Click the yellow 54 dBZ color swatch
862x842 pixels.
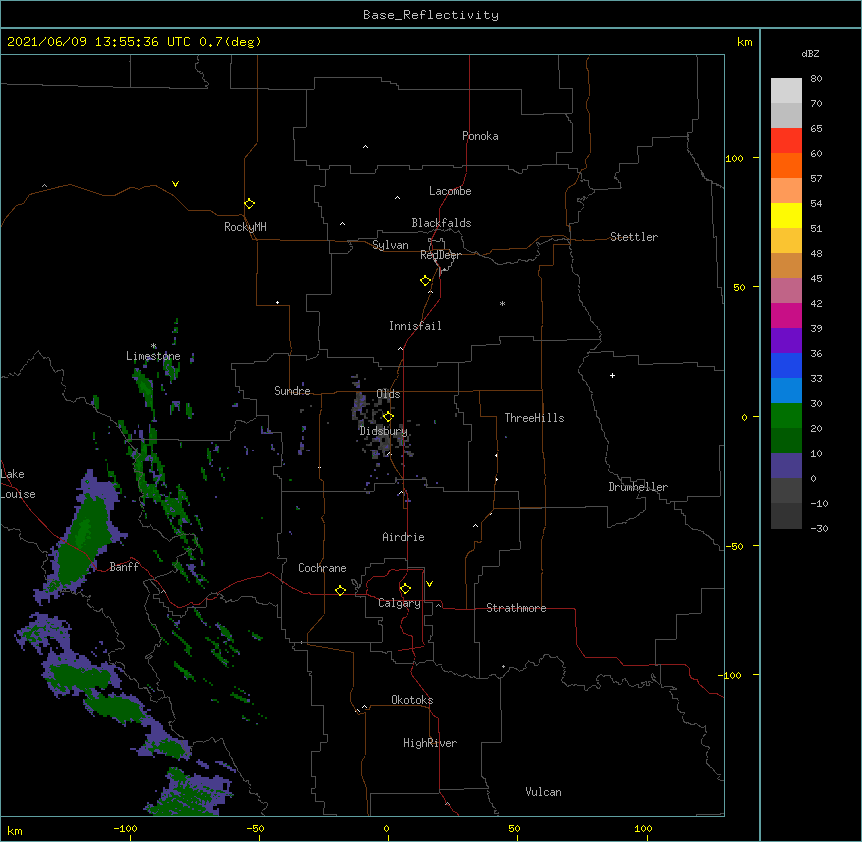(x=786, y=215)
